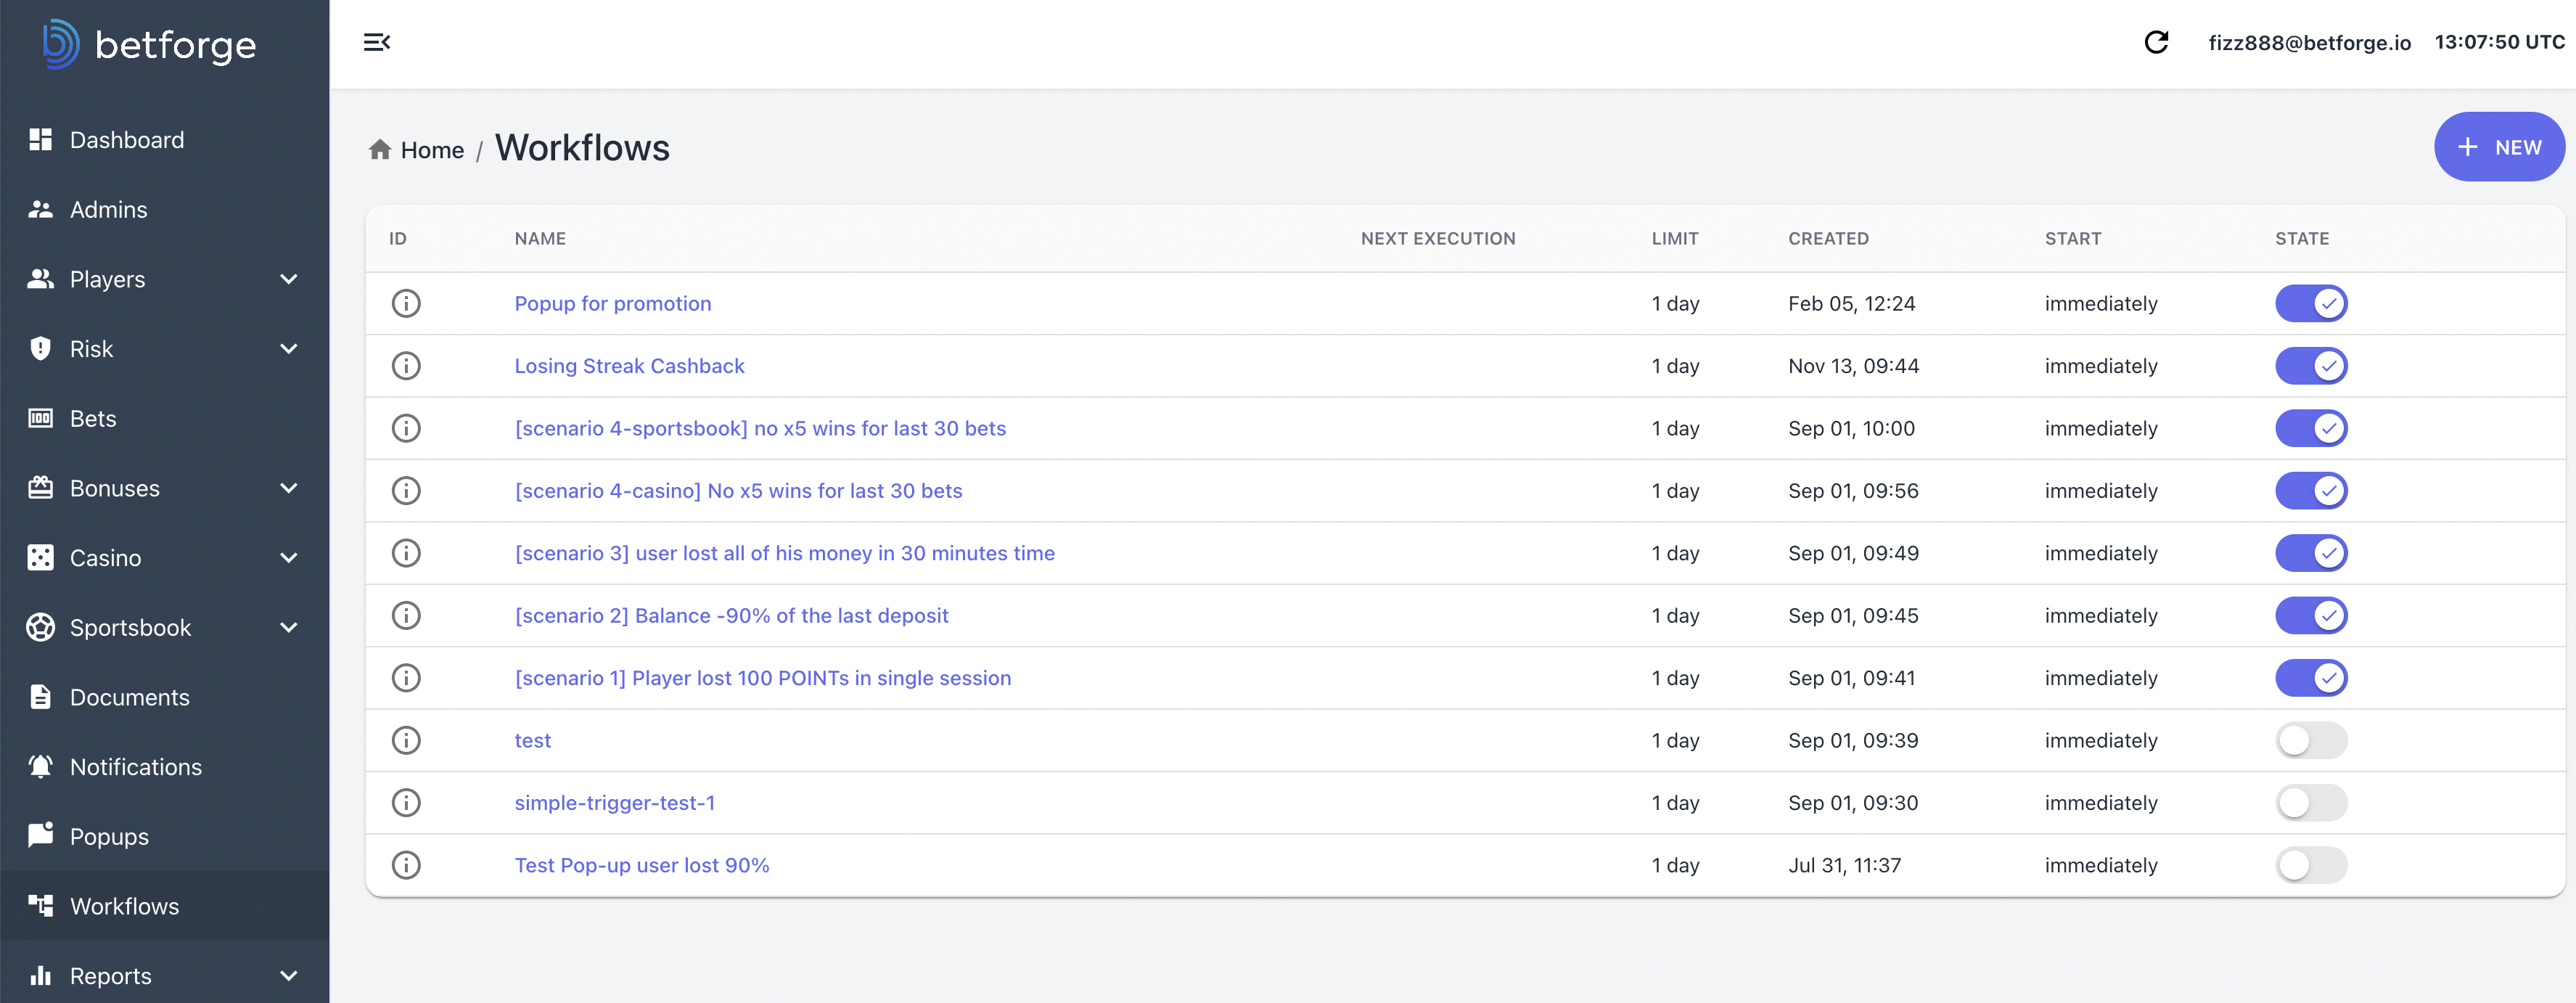Open the Popup for promotion workflow link
Screen dimensions: 2576x1003
point(613,303)
